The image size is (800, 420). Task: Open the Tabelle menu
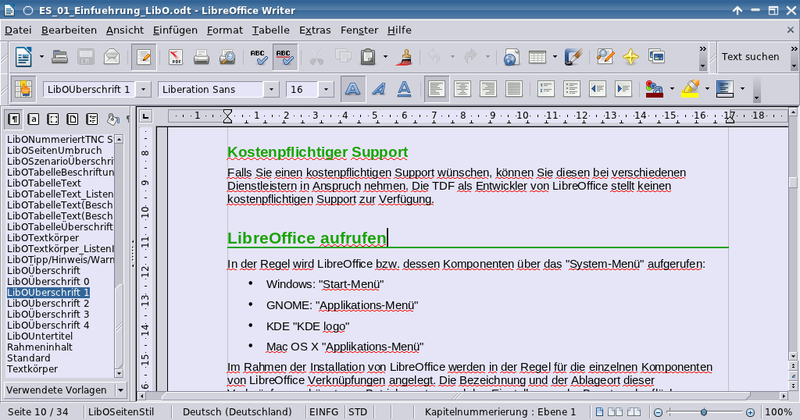(x=270, y=31)
